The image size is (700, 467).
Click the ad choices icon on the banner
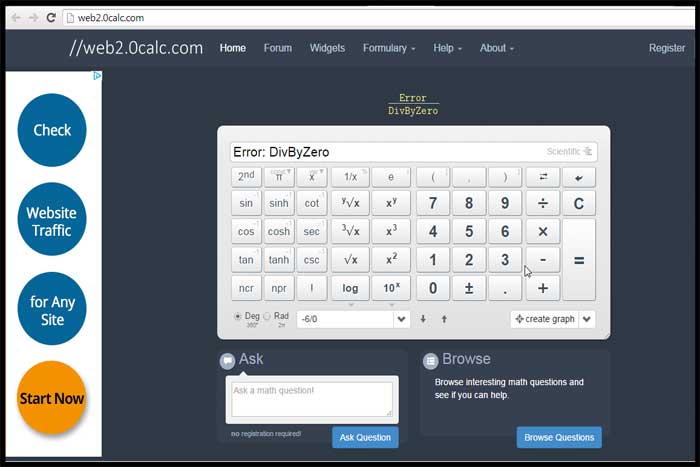(x=97, y=76)
